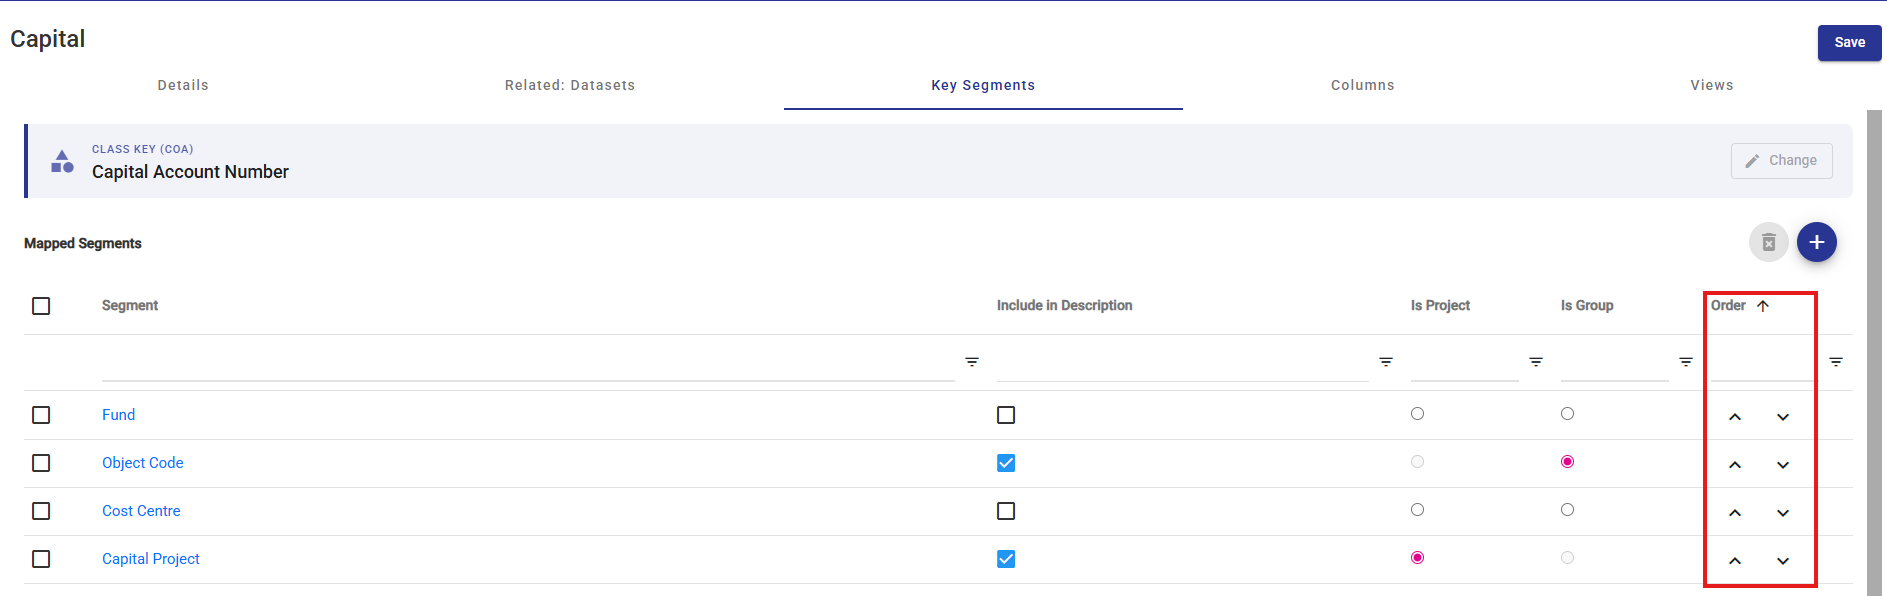The image size is (1887, 596).
Task: Add a new mapped segment with plus button
Action: 1816,242
